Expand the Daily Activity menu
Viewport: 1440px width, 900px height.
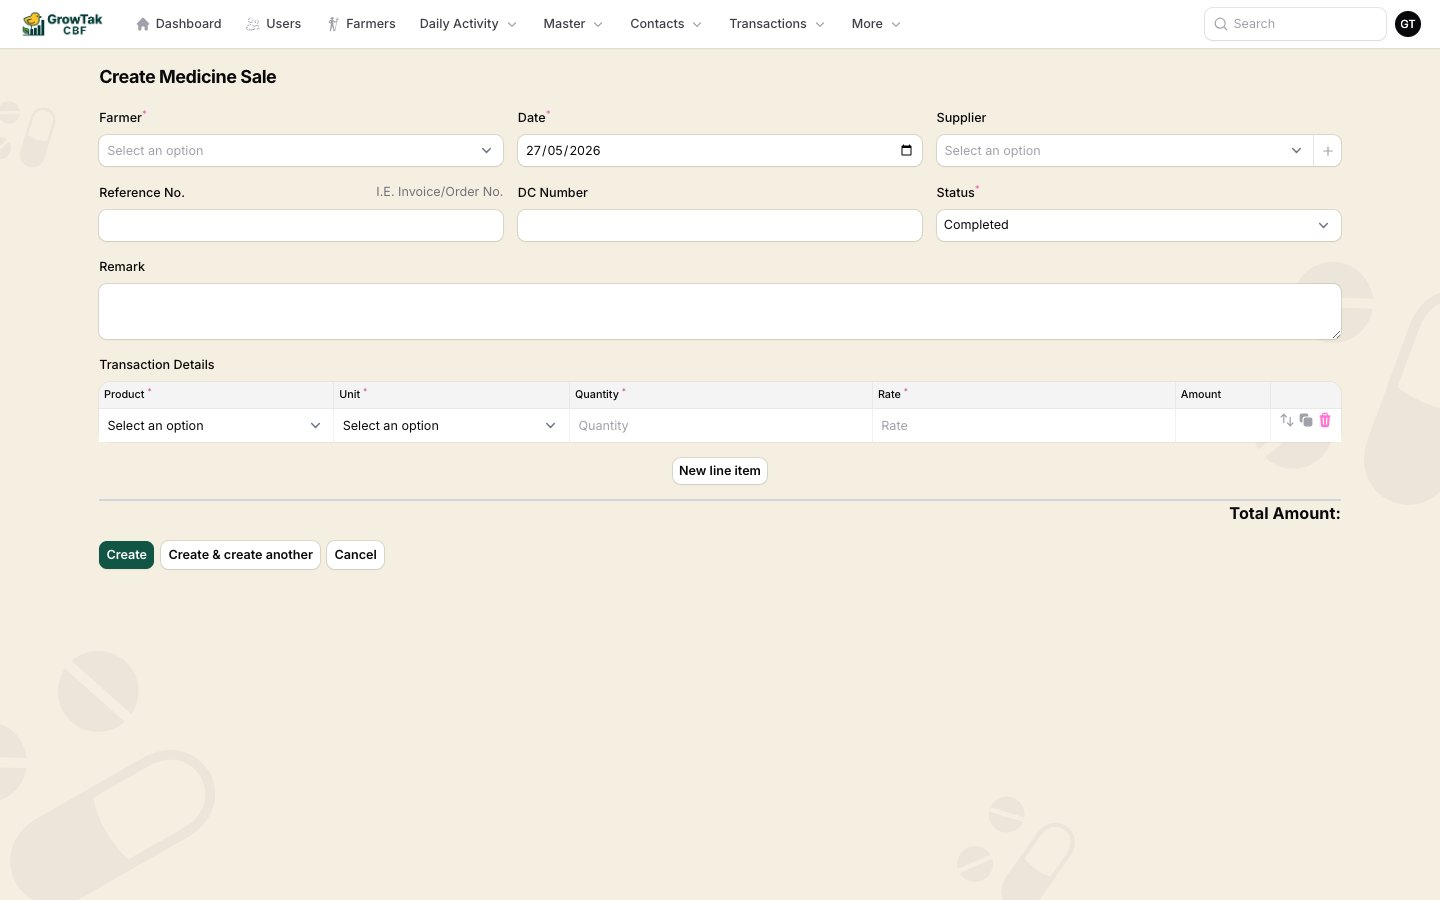pos(468,24)
